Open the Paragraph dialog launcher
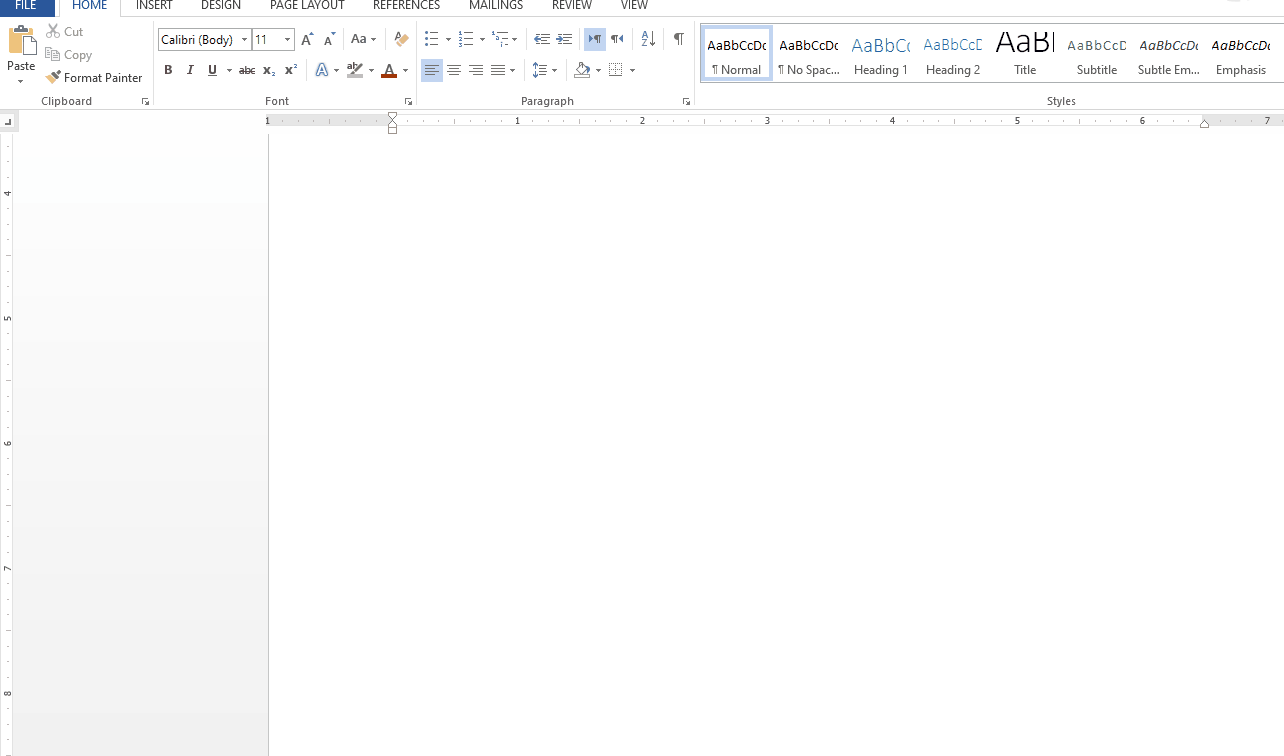This screenshot has width=1284, height=756. tap(686, 102)
